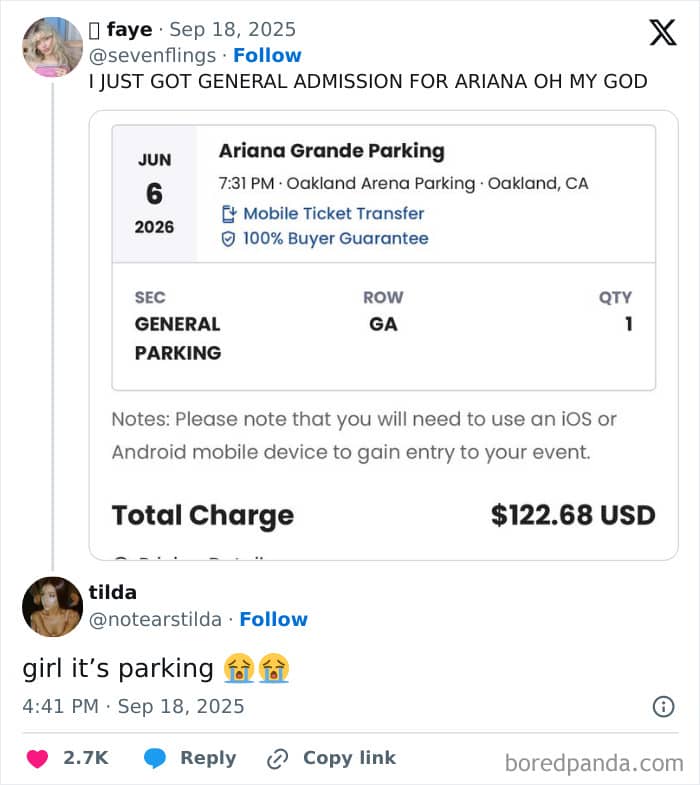
Task: Open tilda's profile avatar
Action: click(52, 606)
